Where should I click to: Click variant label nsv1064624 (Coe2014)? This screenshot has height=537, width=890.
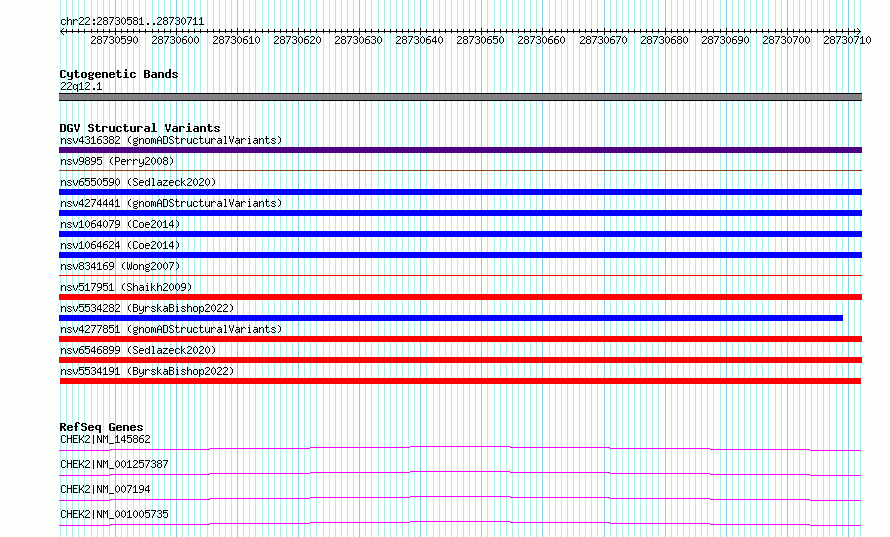120,245
